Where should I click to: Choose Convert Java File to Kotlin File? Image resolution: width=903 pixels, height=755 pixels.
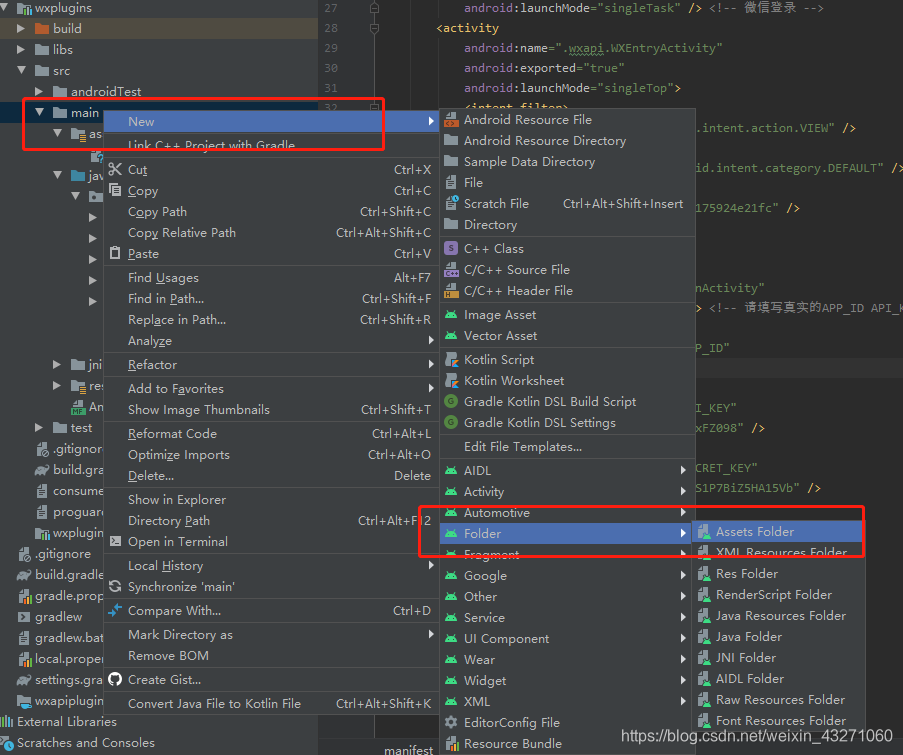[x=271, y=703]
